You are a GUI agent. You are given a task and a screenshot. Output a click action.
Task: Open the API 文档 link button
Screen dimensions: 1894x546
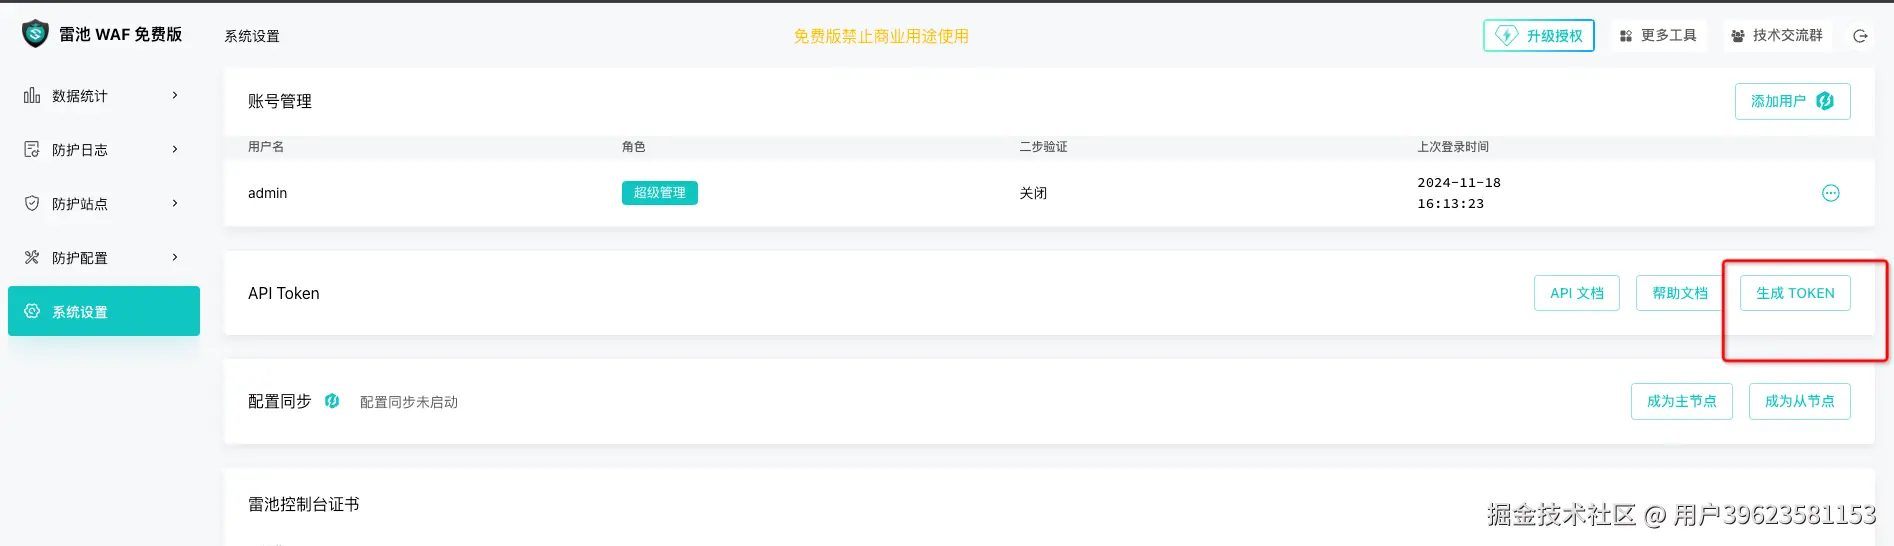[x=1576, y=293]
